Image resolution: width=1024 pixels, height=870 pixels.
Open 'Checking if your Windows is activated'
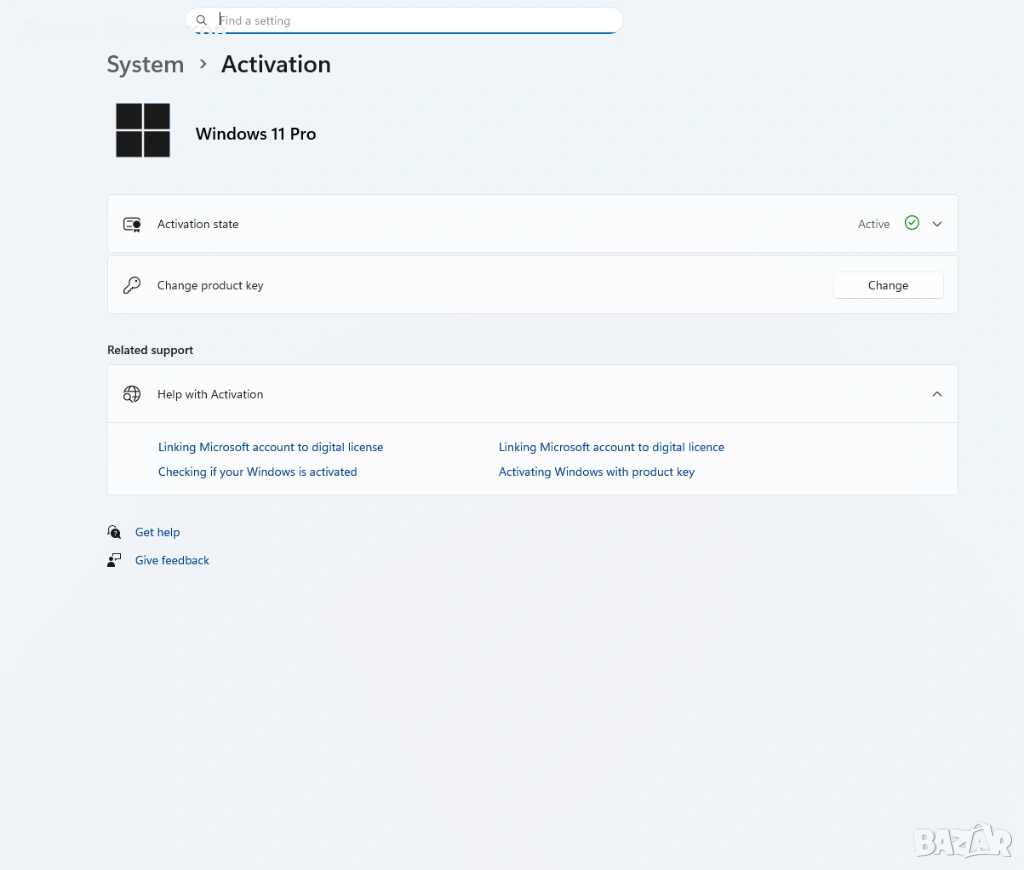pyautogui.click(x=257, y=472)
